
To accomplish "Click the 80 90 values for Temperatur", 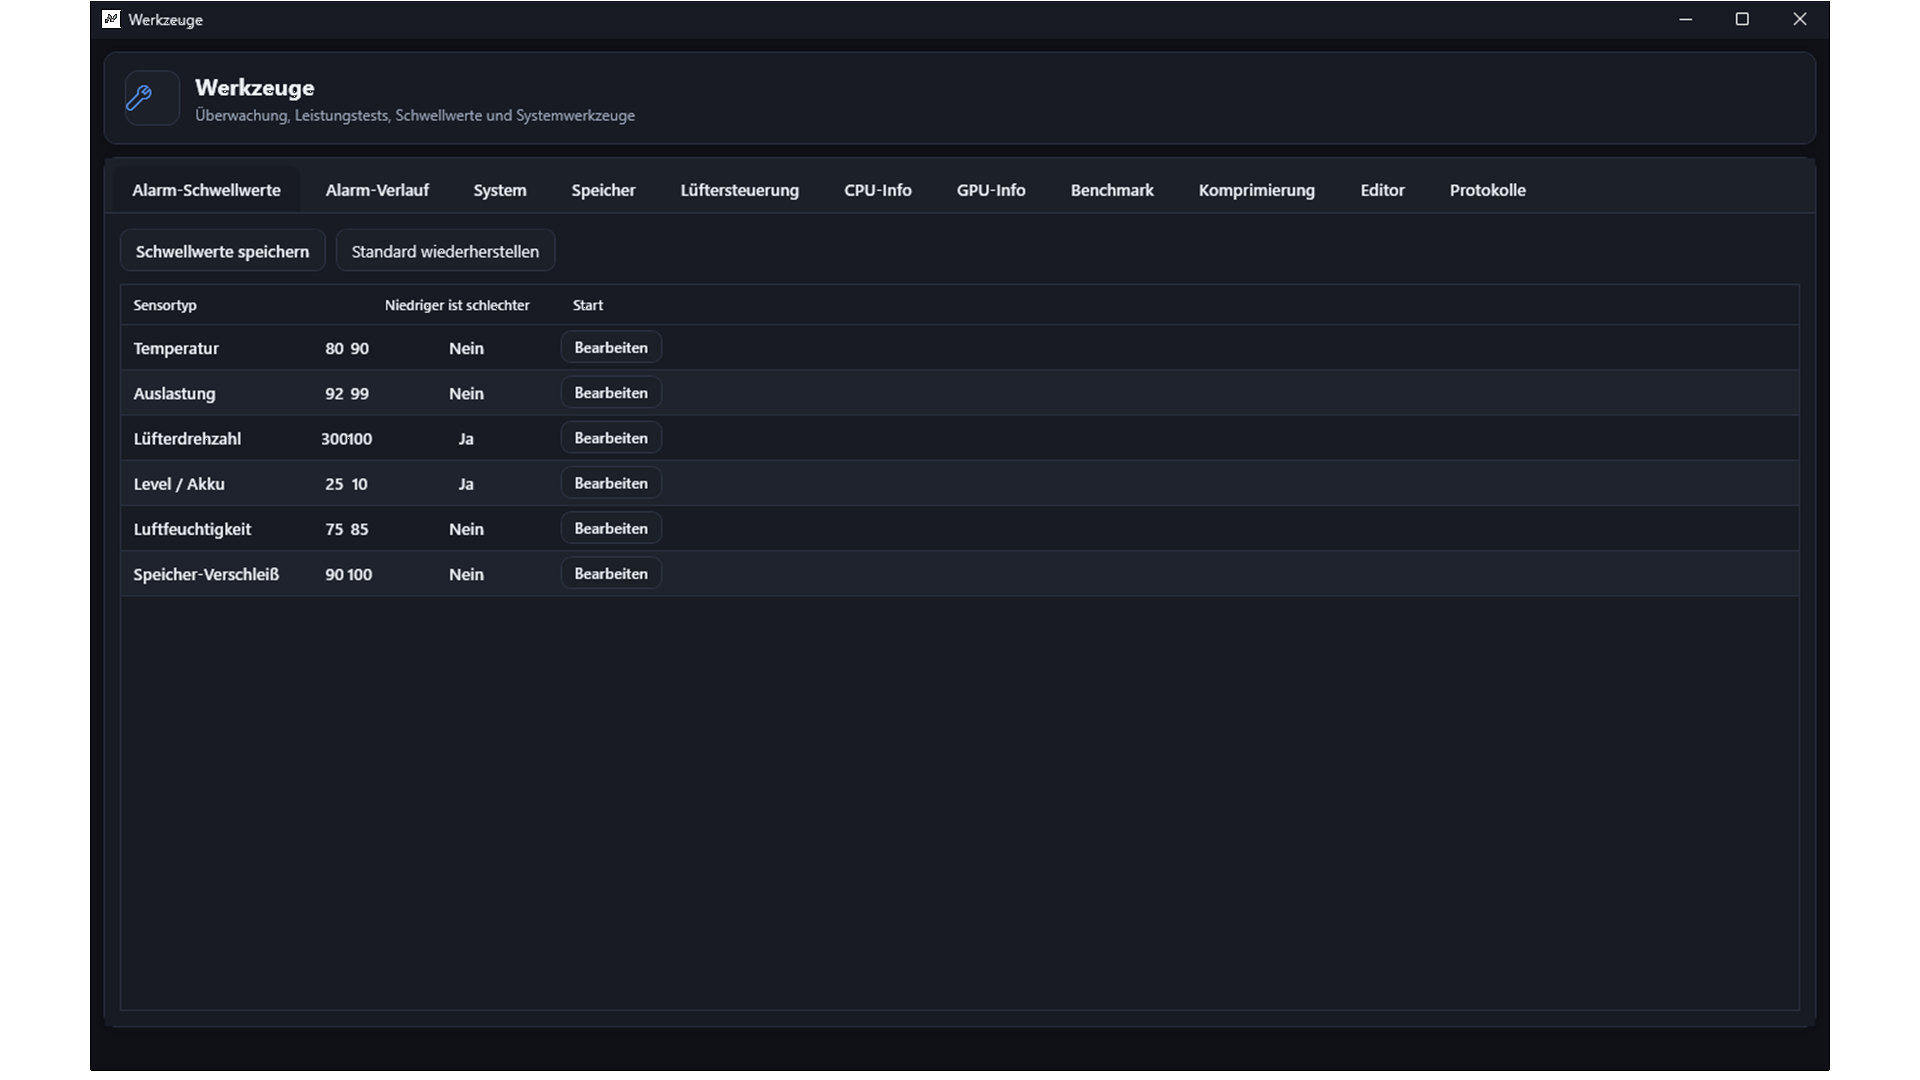I will pyautogui.click(x=347, y=348).
